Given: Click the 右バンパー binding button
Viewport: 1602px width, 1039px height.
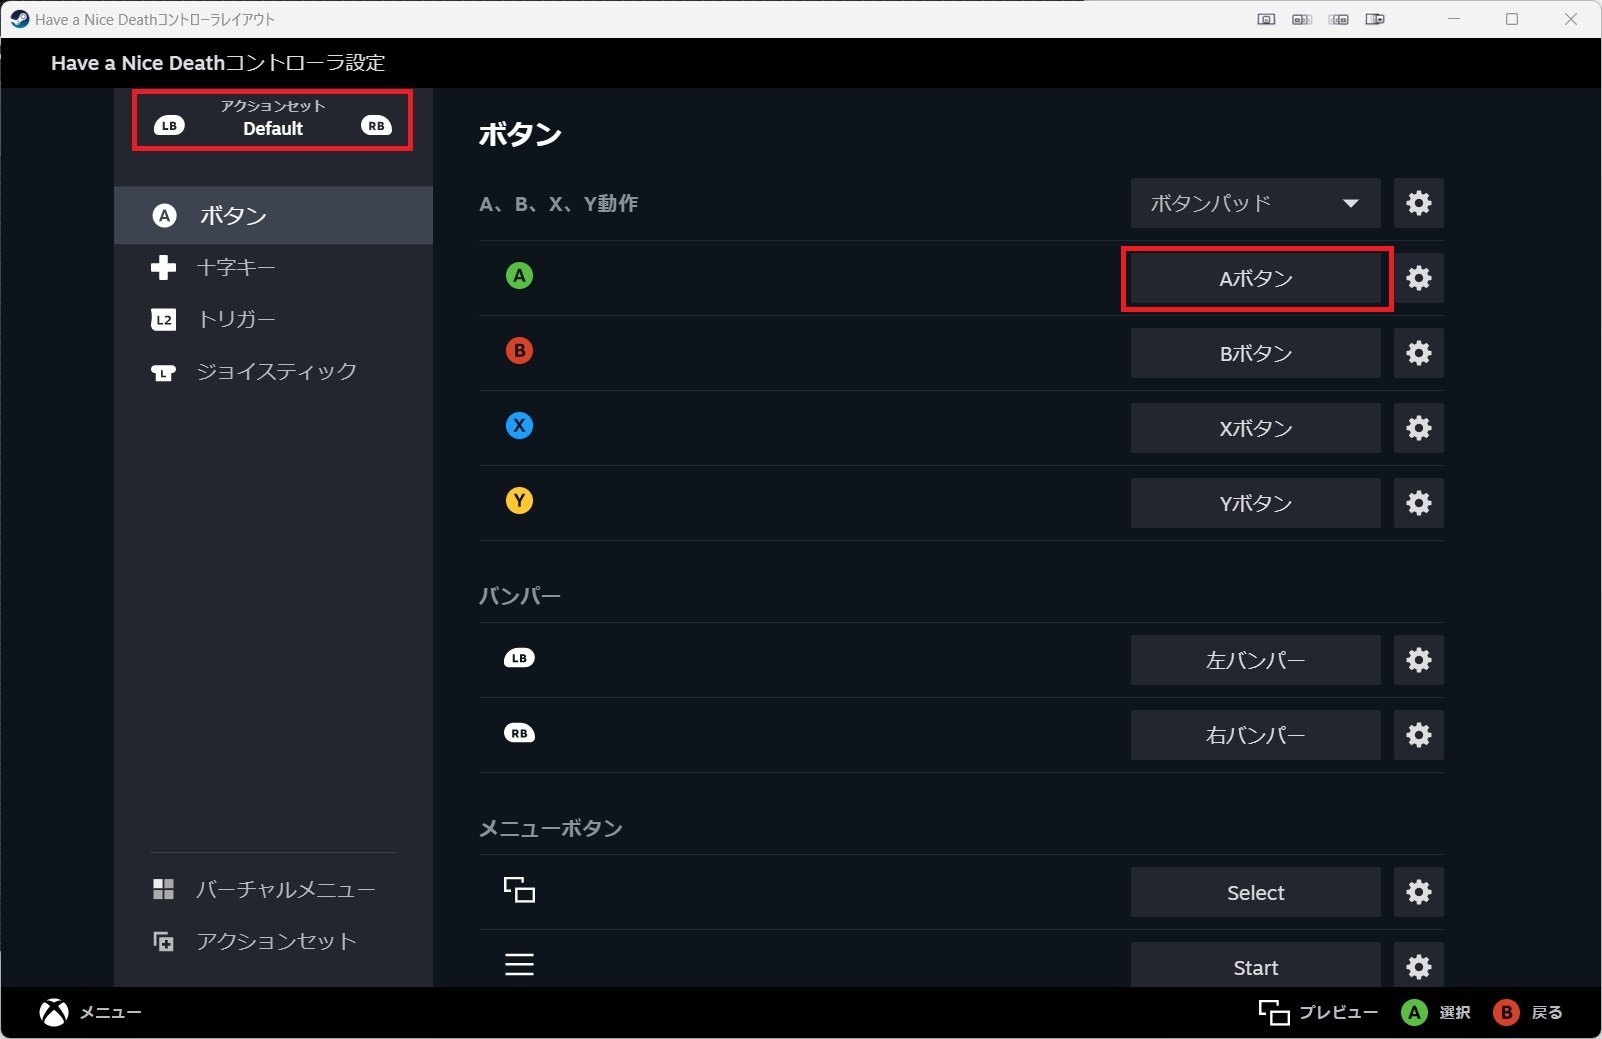Looking at the screenshot, I should 1255,735.
